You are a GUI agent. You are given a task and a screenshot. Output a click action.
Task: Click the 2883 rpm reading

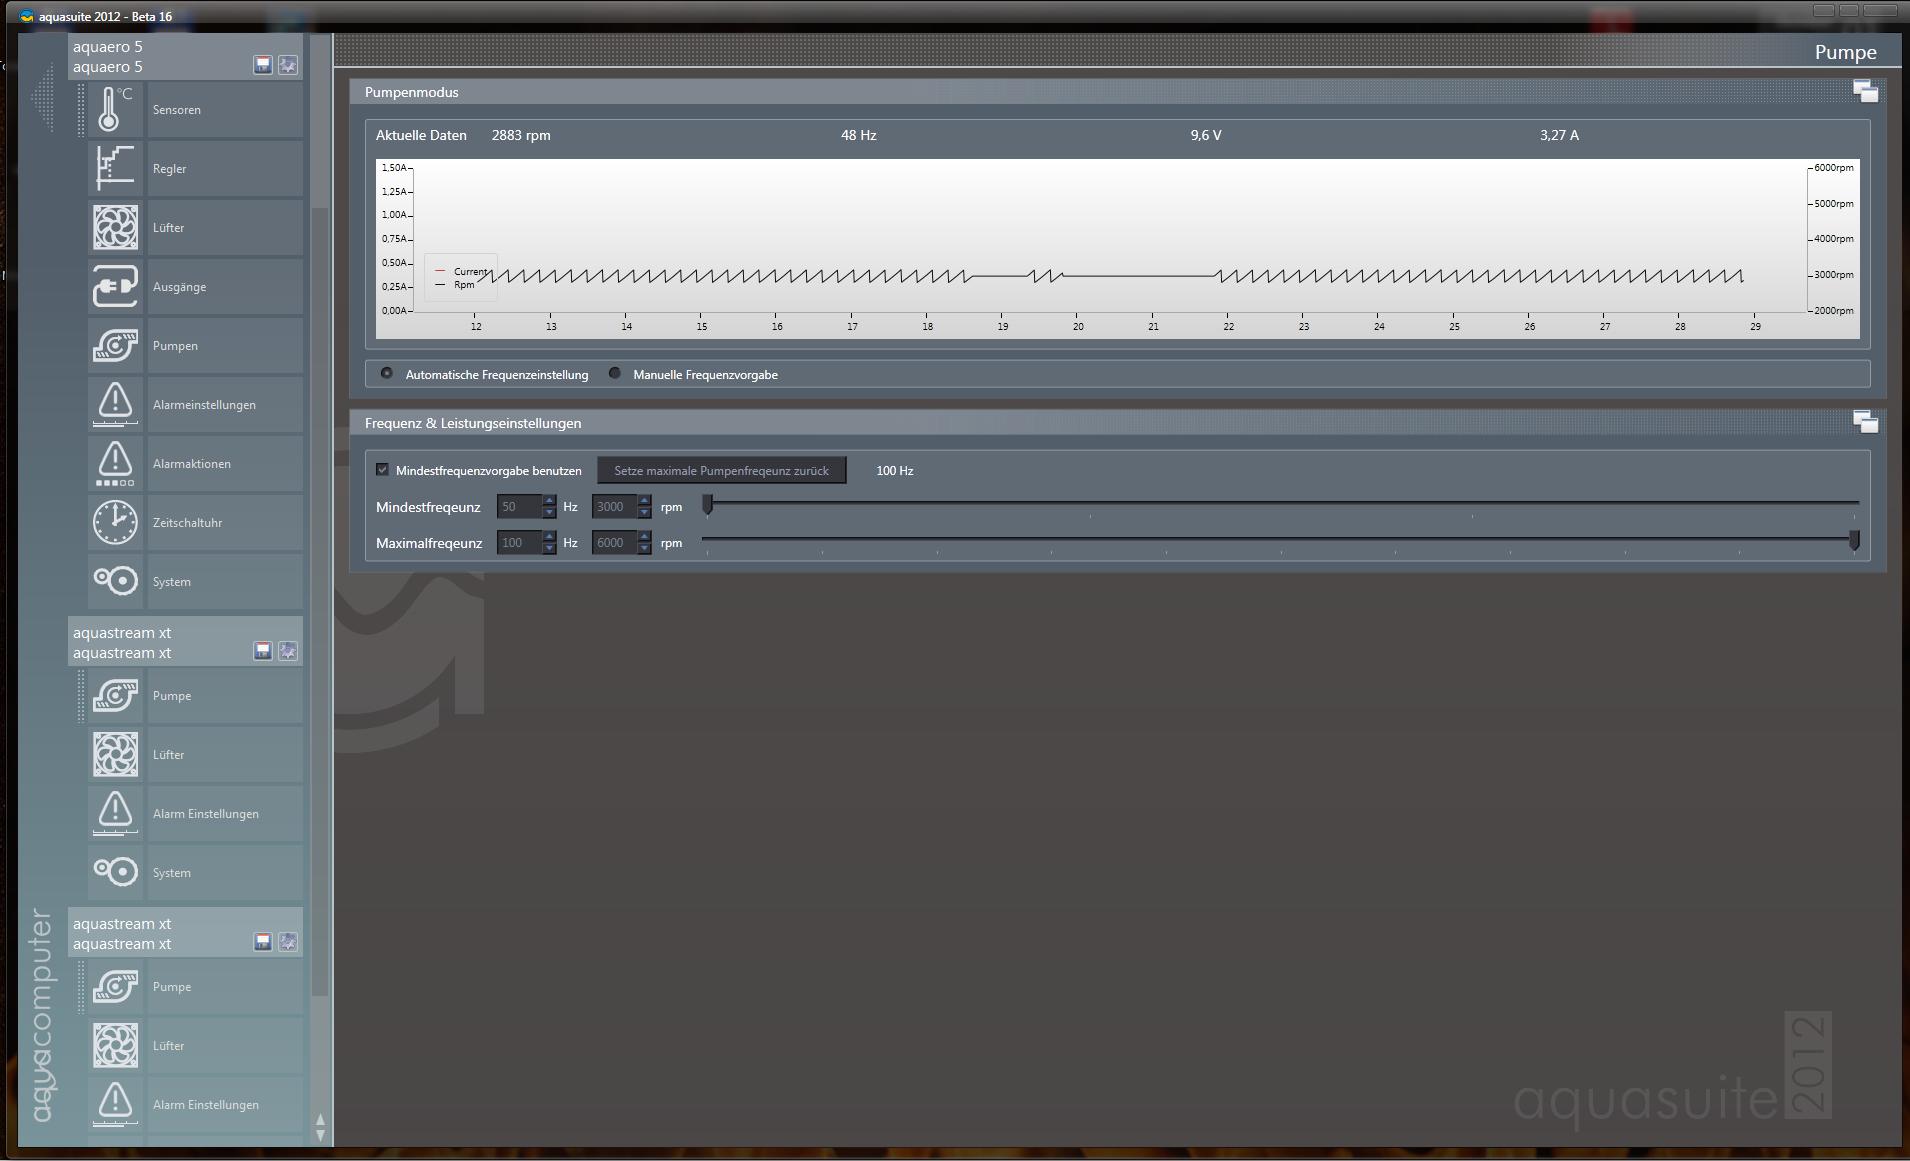click(521, 135)
